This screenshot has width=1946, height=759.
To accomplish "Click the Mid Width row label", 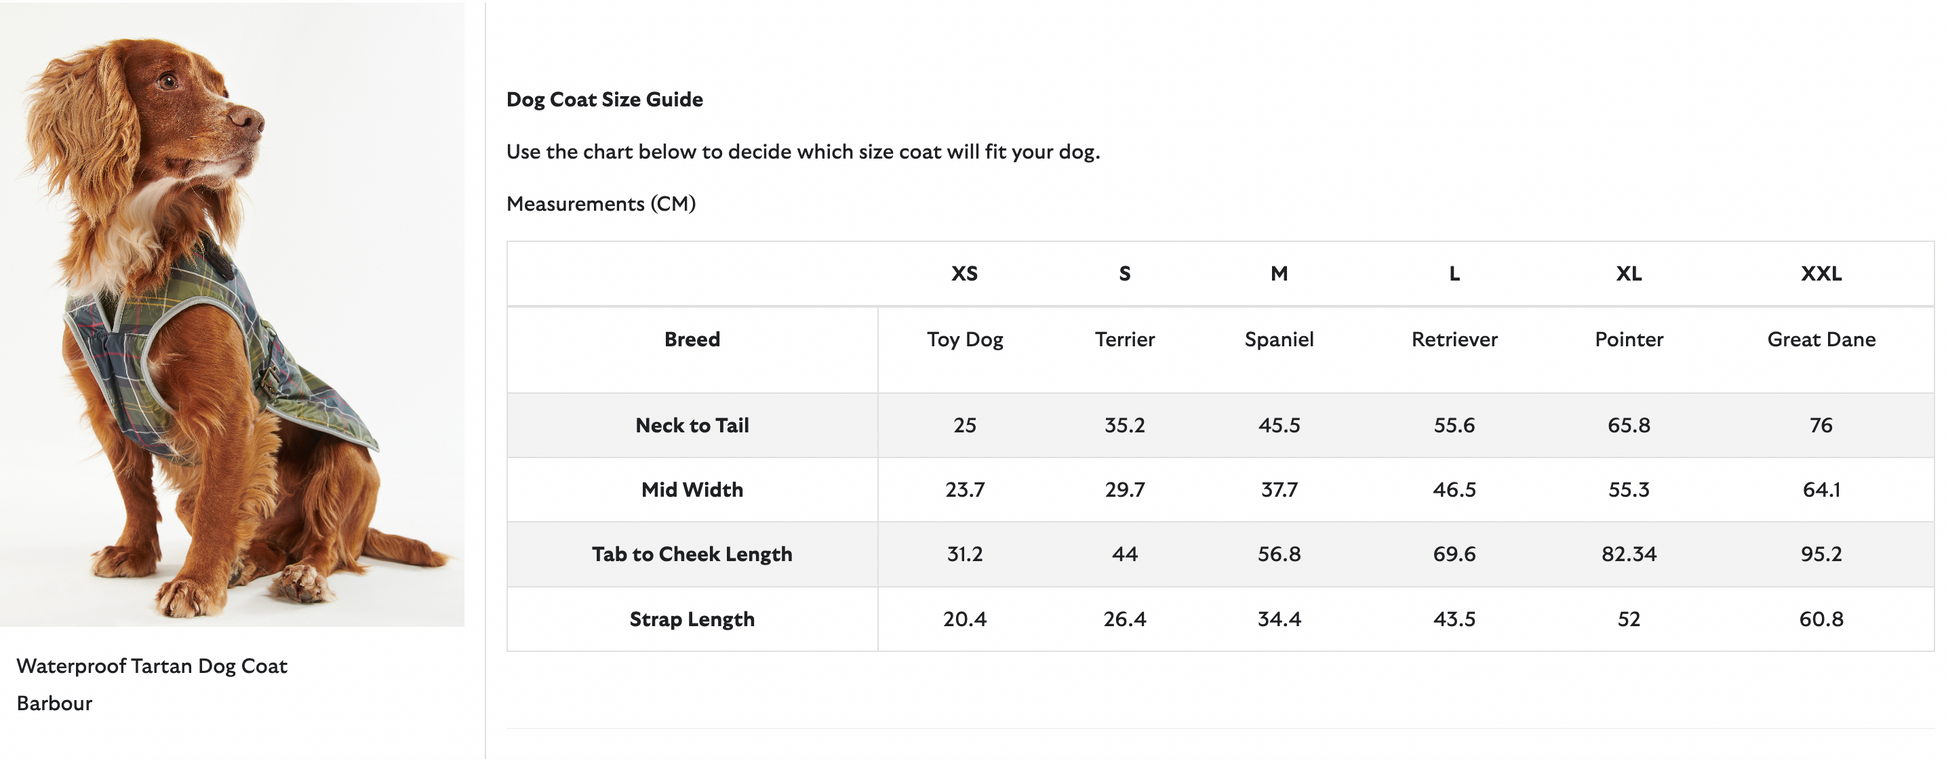I will (x=692, y=490).
